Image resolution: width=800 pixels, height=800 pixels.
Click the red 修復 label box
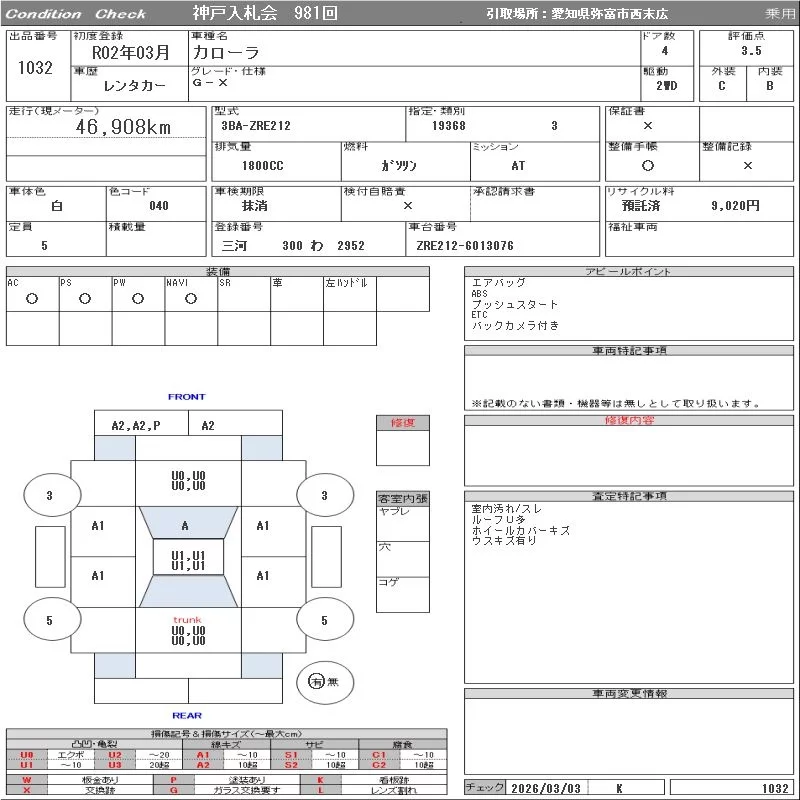tap(402, 423)
